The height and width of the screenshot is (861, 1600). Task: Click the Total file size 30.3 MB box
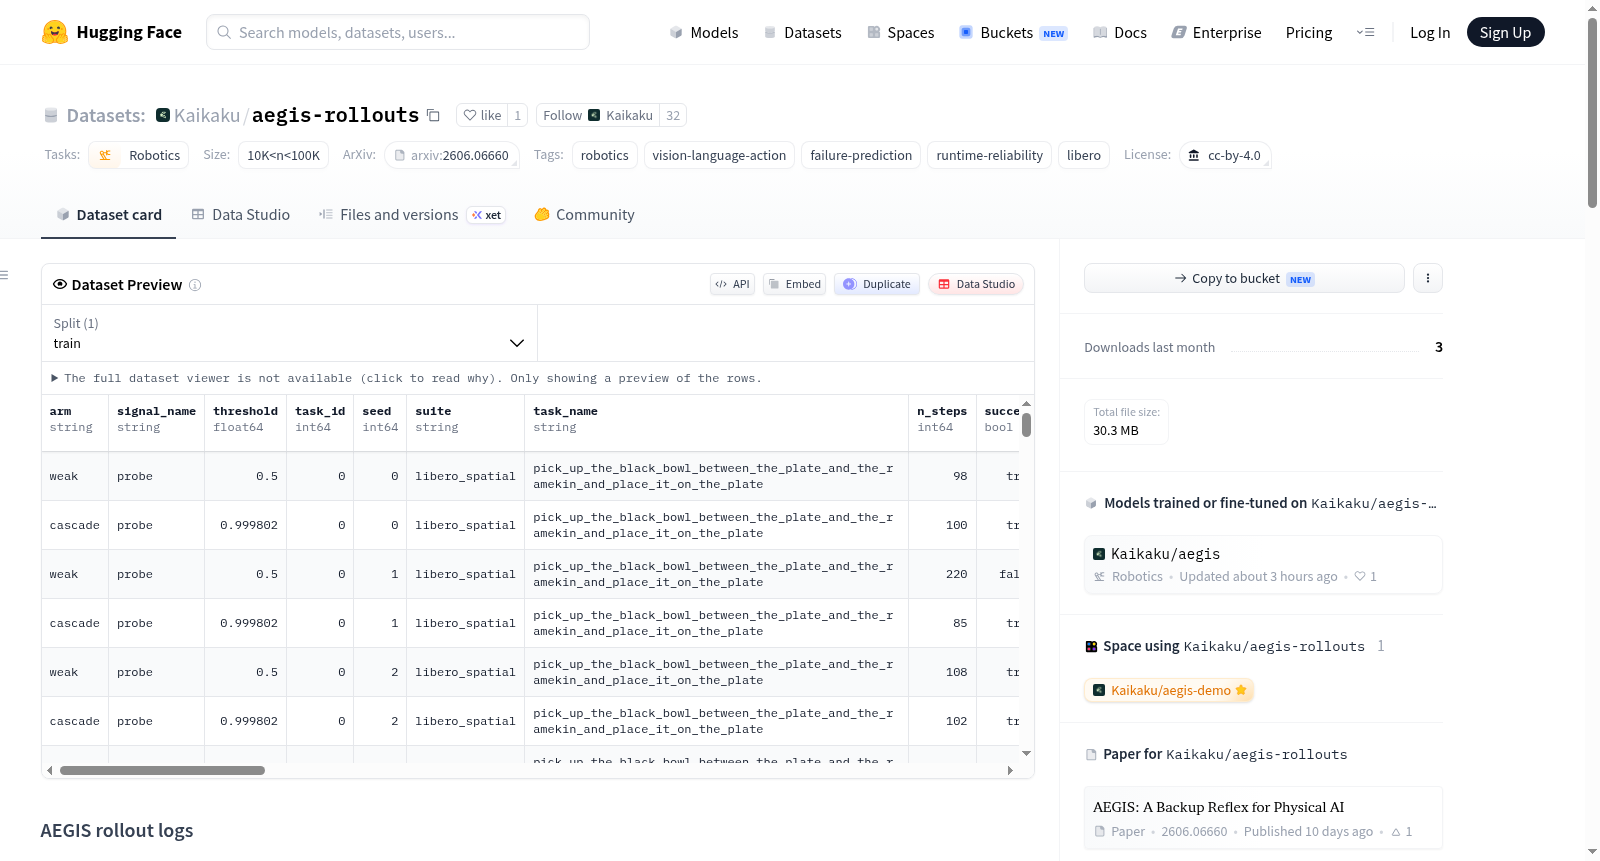[x=1127, y=422]
